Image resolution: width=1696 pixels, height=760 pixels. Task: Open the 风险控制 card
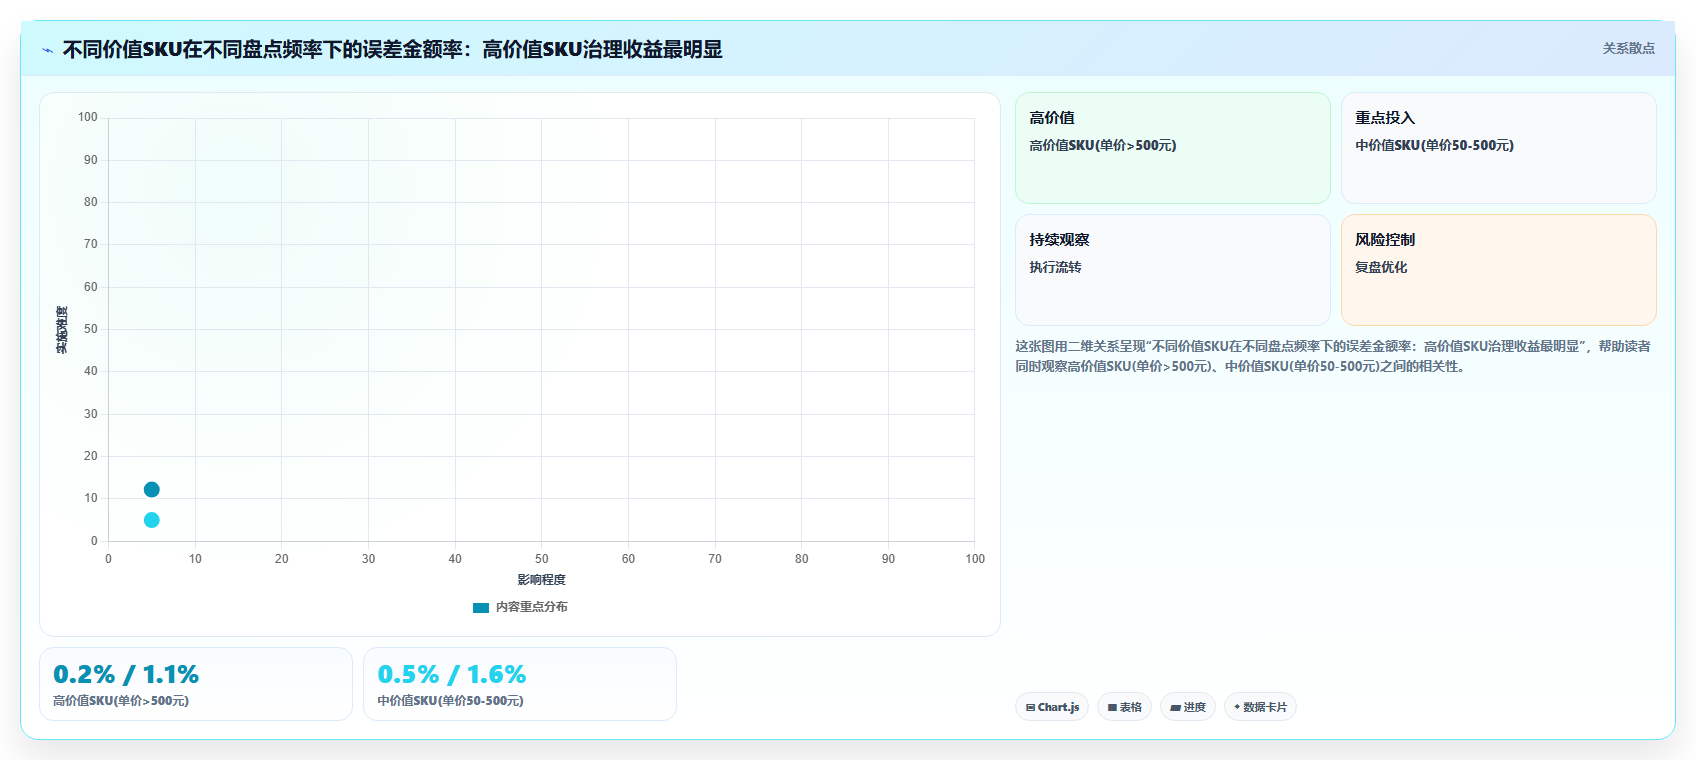click(1498, 270)
